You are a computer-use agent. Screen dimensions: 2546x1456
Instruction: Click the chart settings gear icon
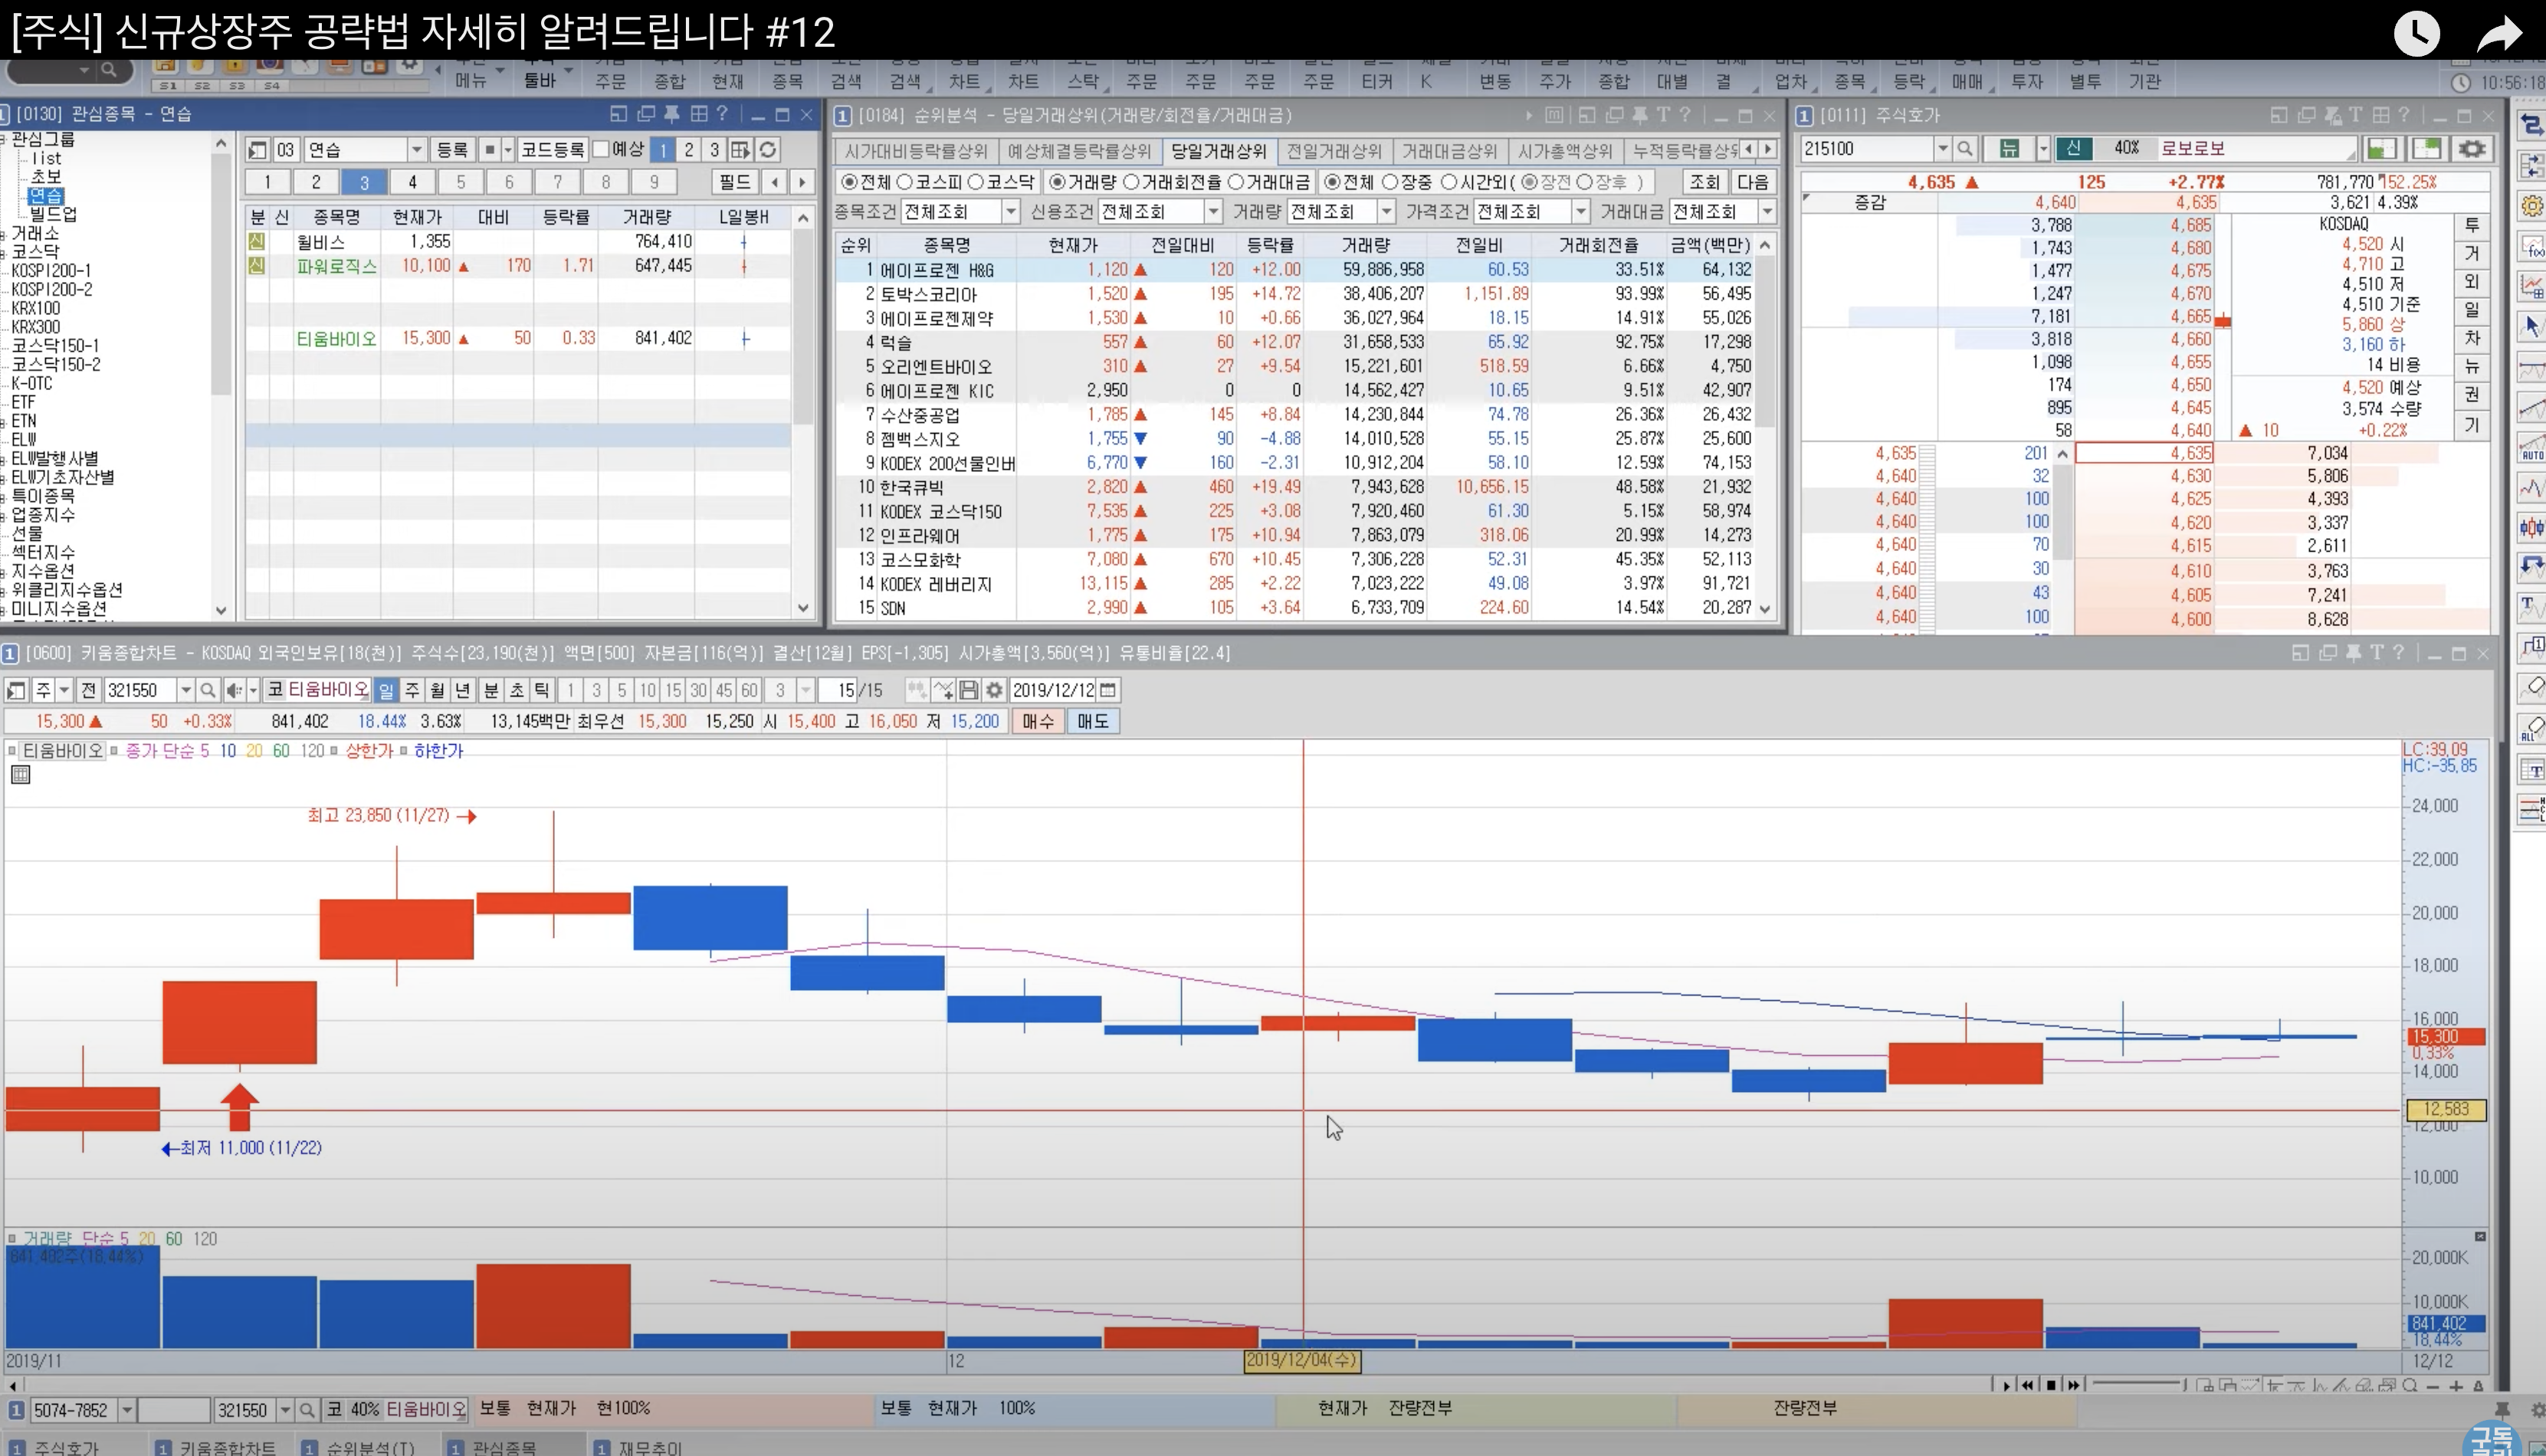tap(993, 690)
